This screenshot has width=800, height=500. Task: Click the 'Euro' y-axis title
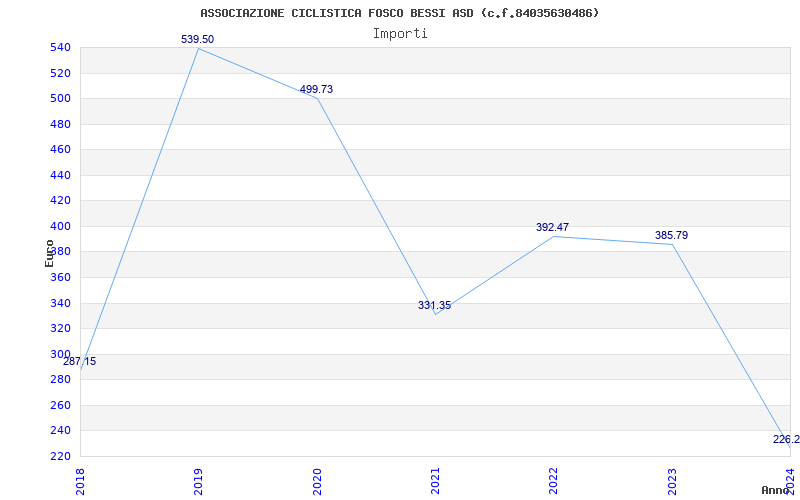(49, 253)
